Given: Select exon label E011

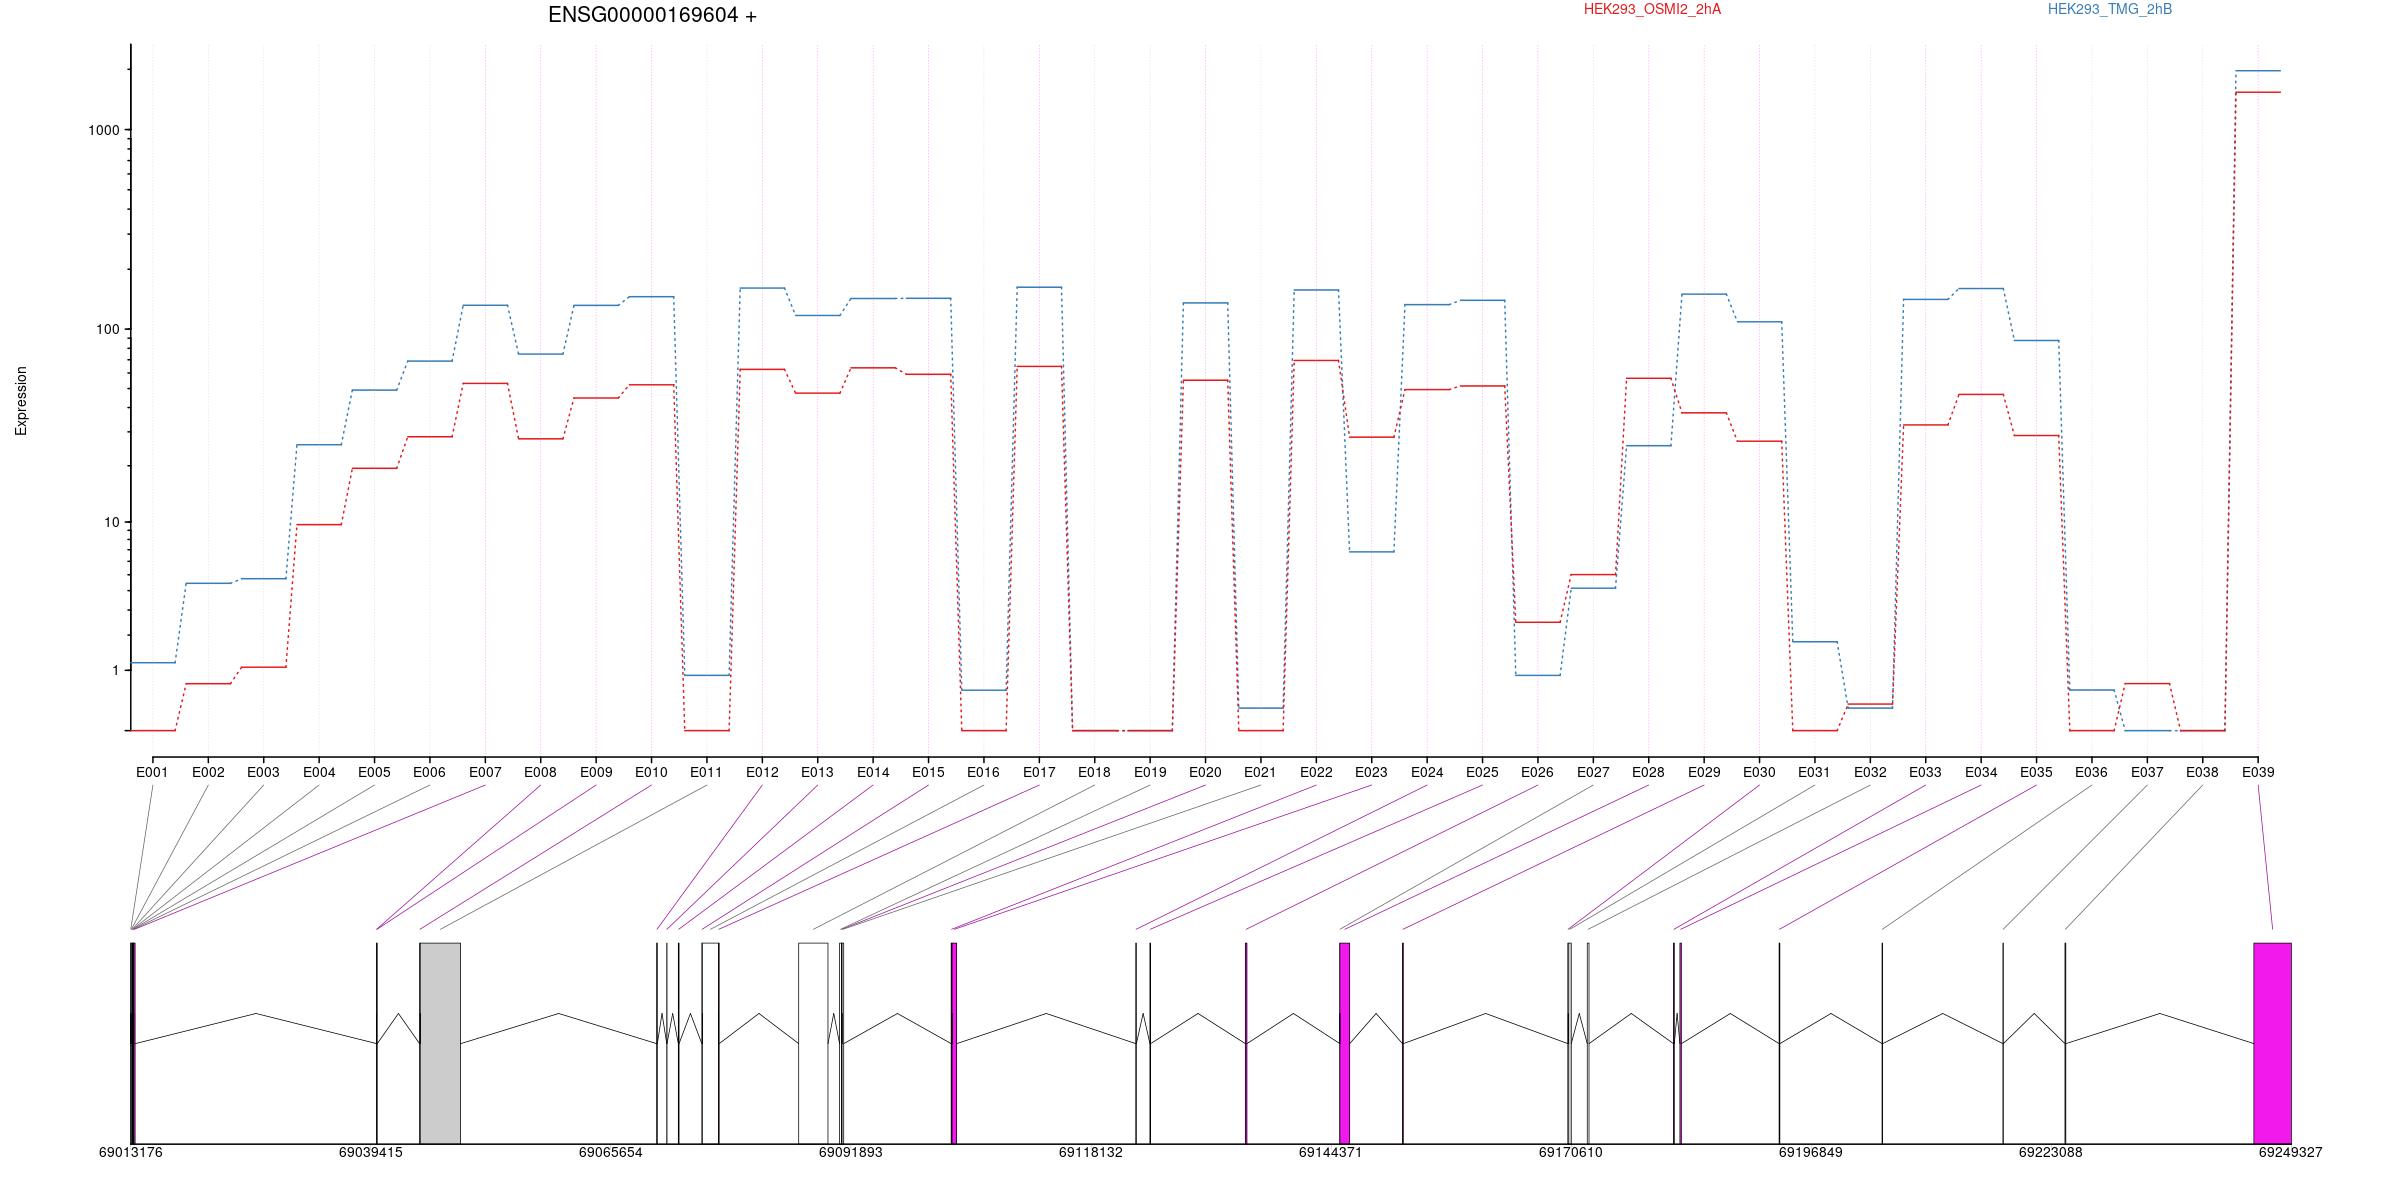Looking at the screenshot, I should tap(706, 772).
